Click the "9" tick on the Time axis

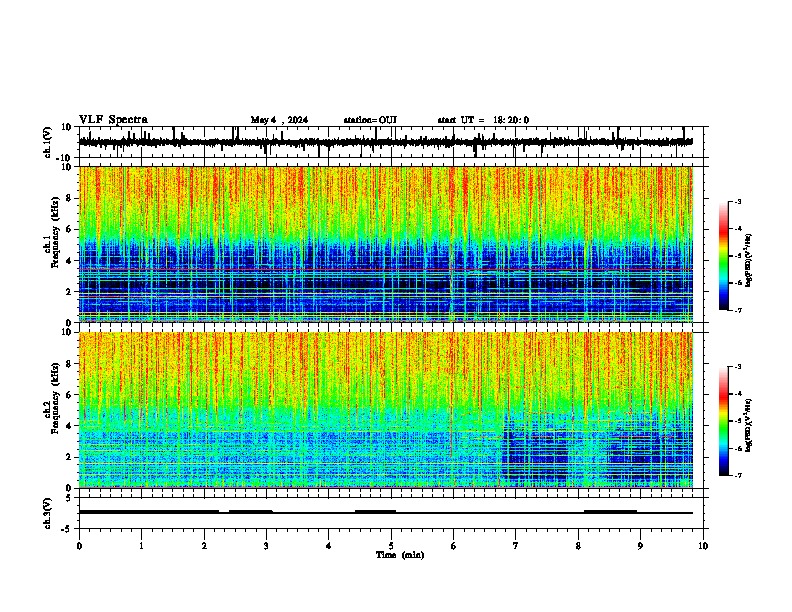click(640, 546)
